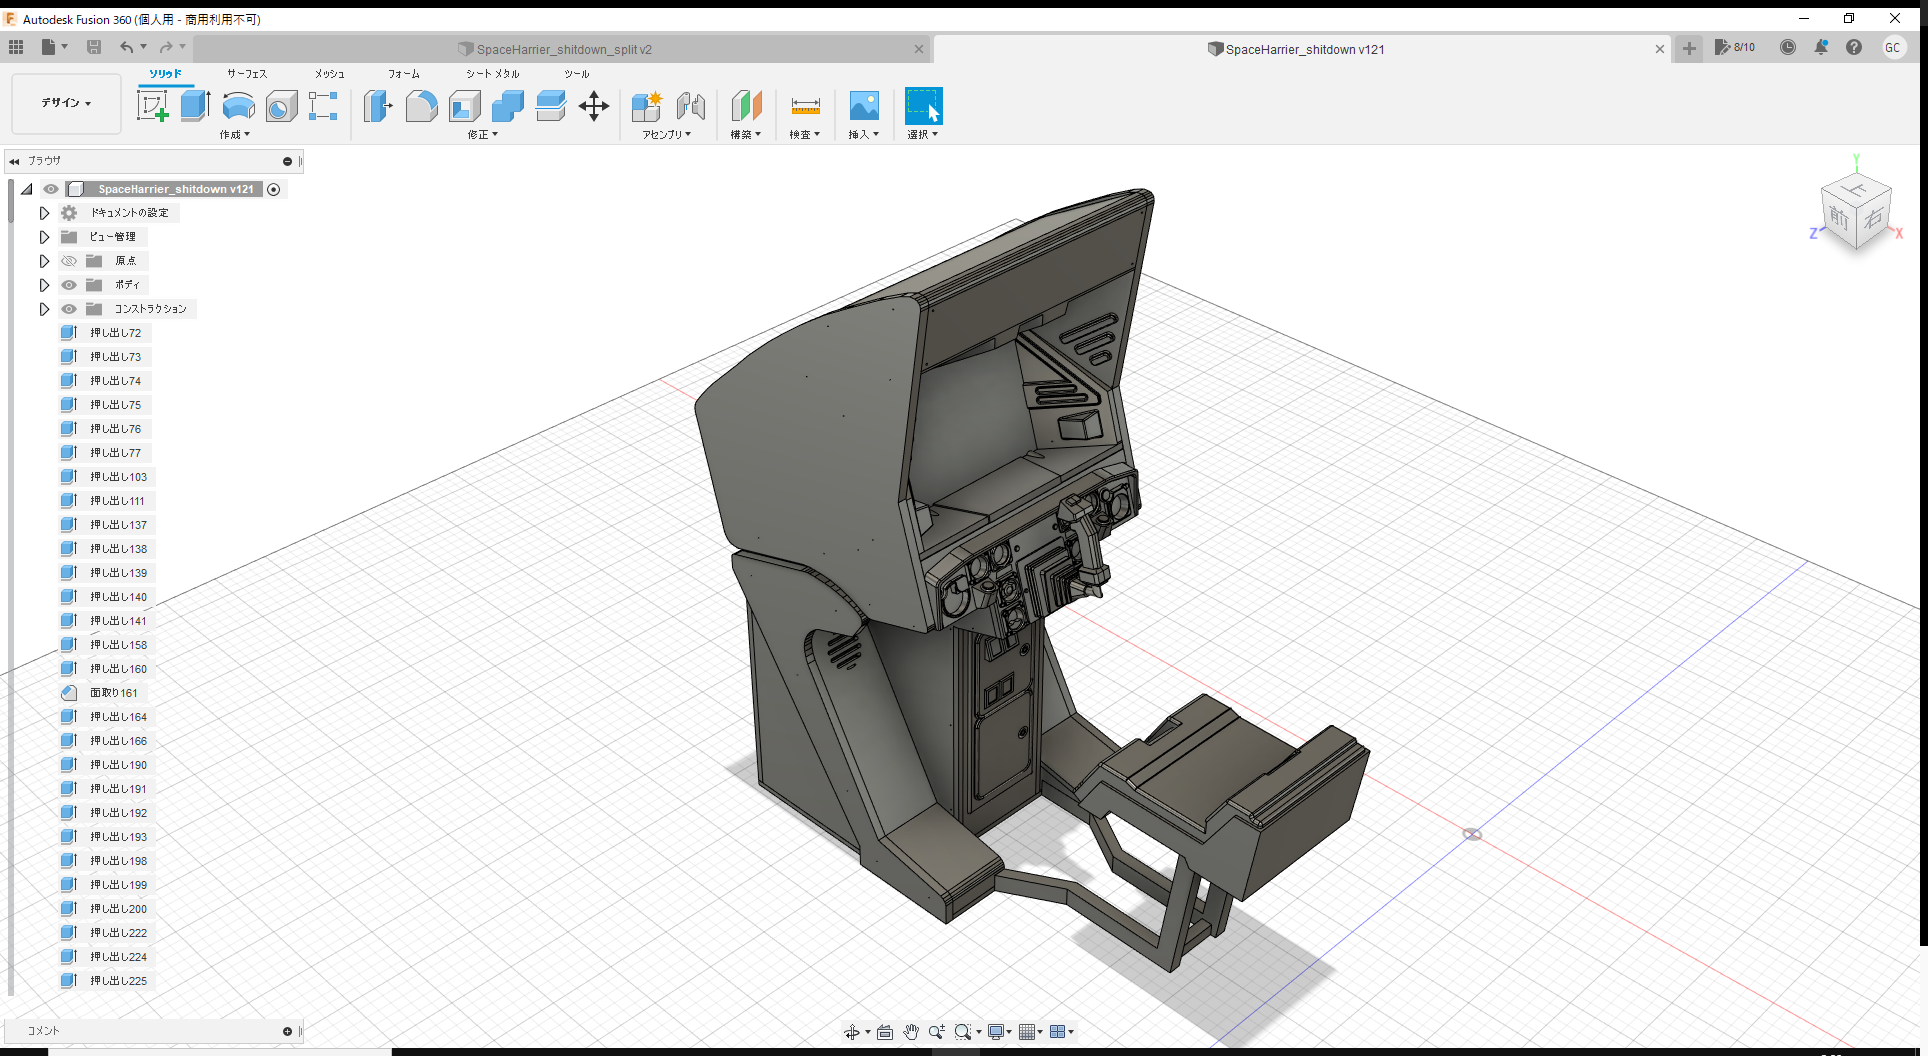Hide the ボディ folder visibility eye
This screenshot has height=1056, width=1928.
68,285
